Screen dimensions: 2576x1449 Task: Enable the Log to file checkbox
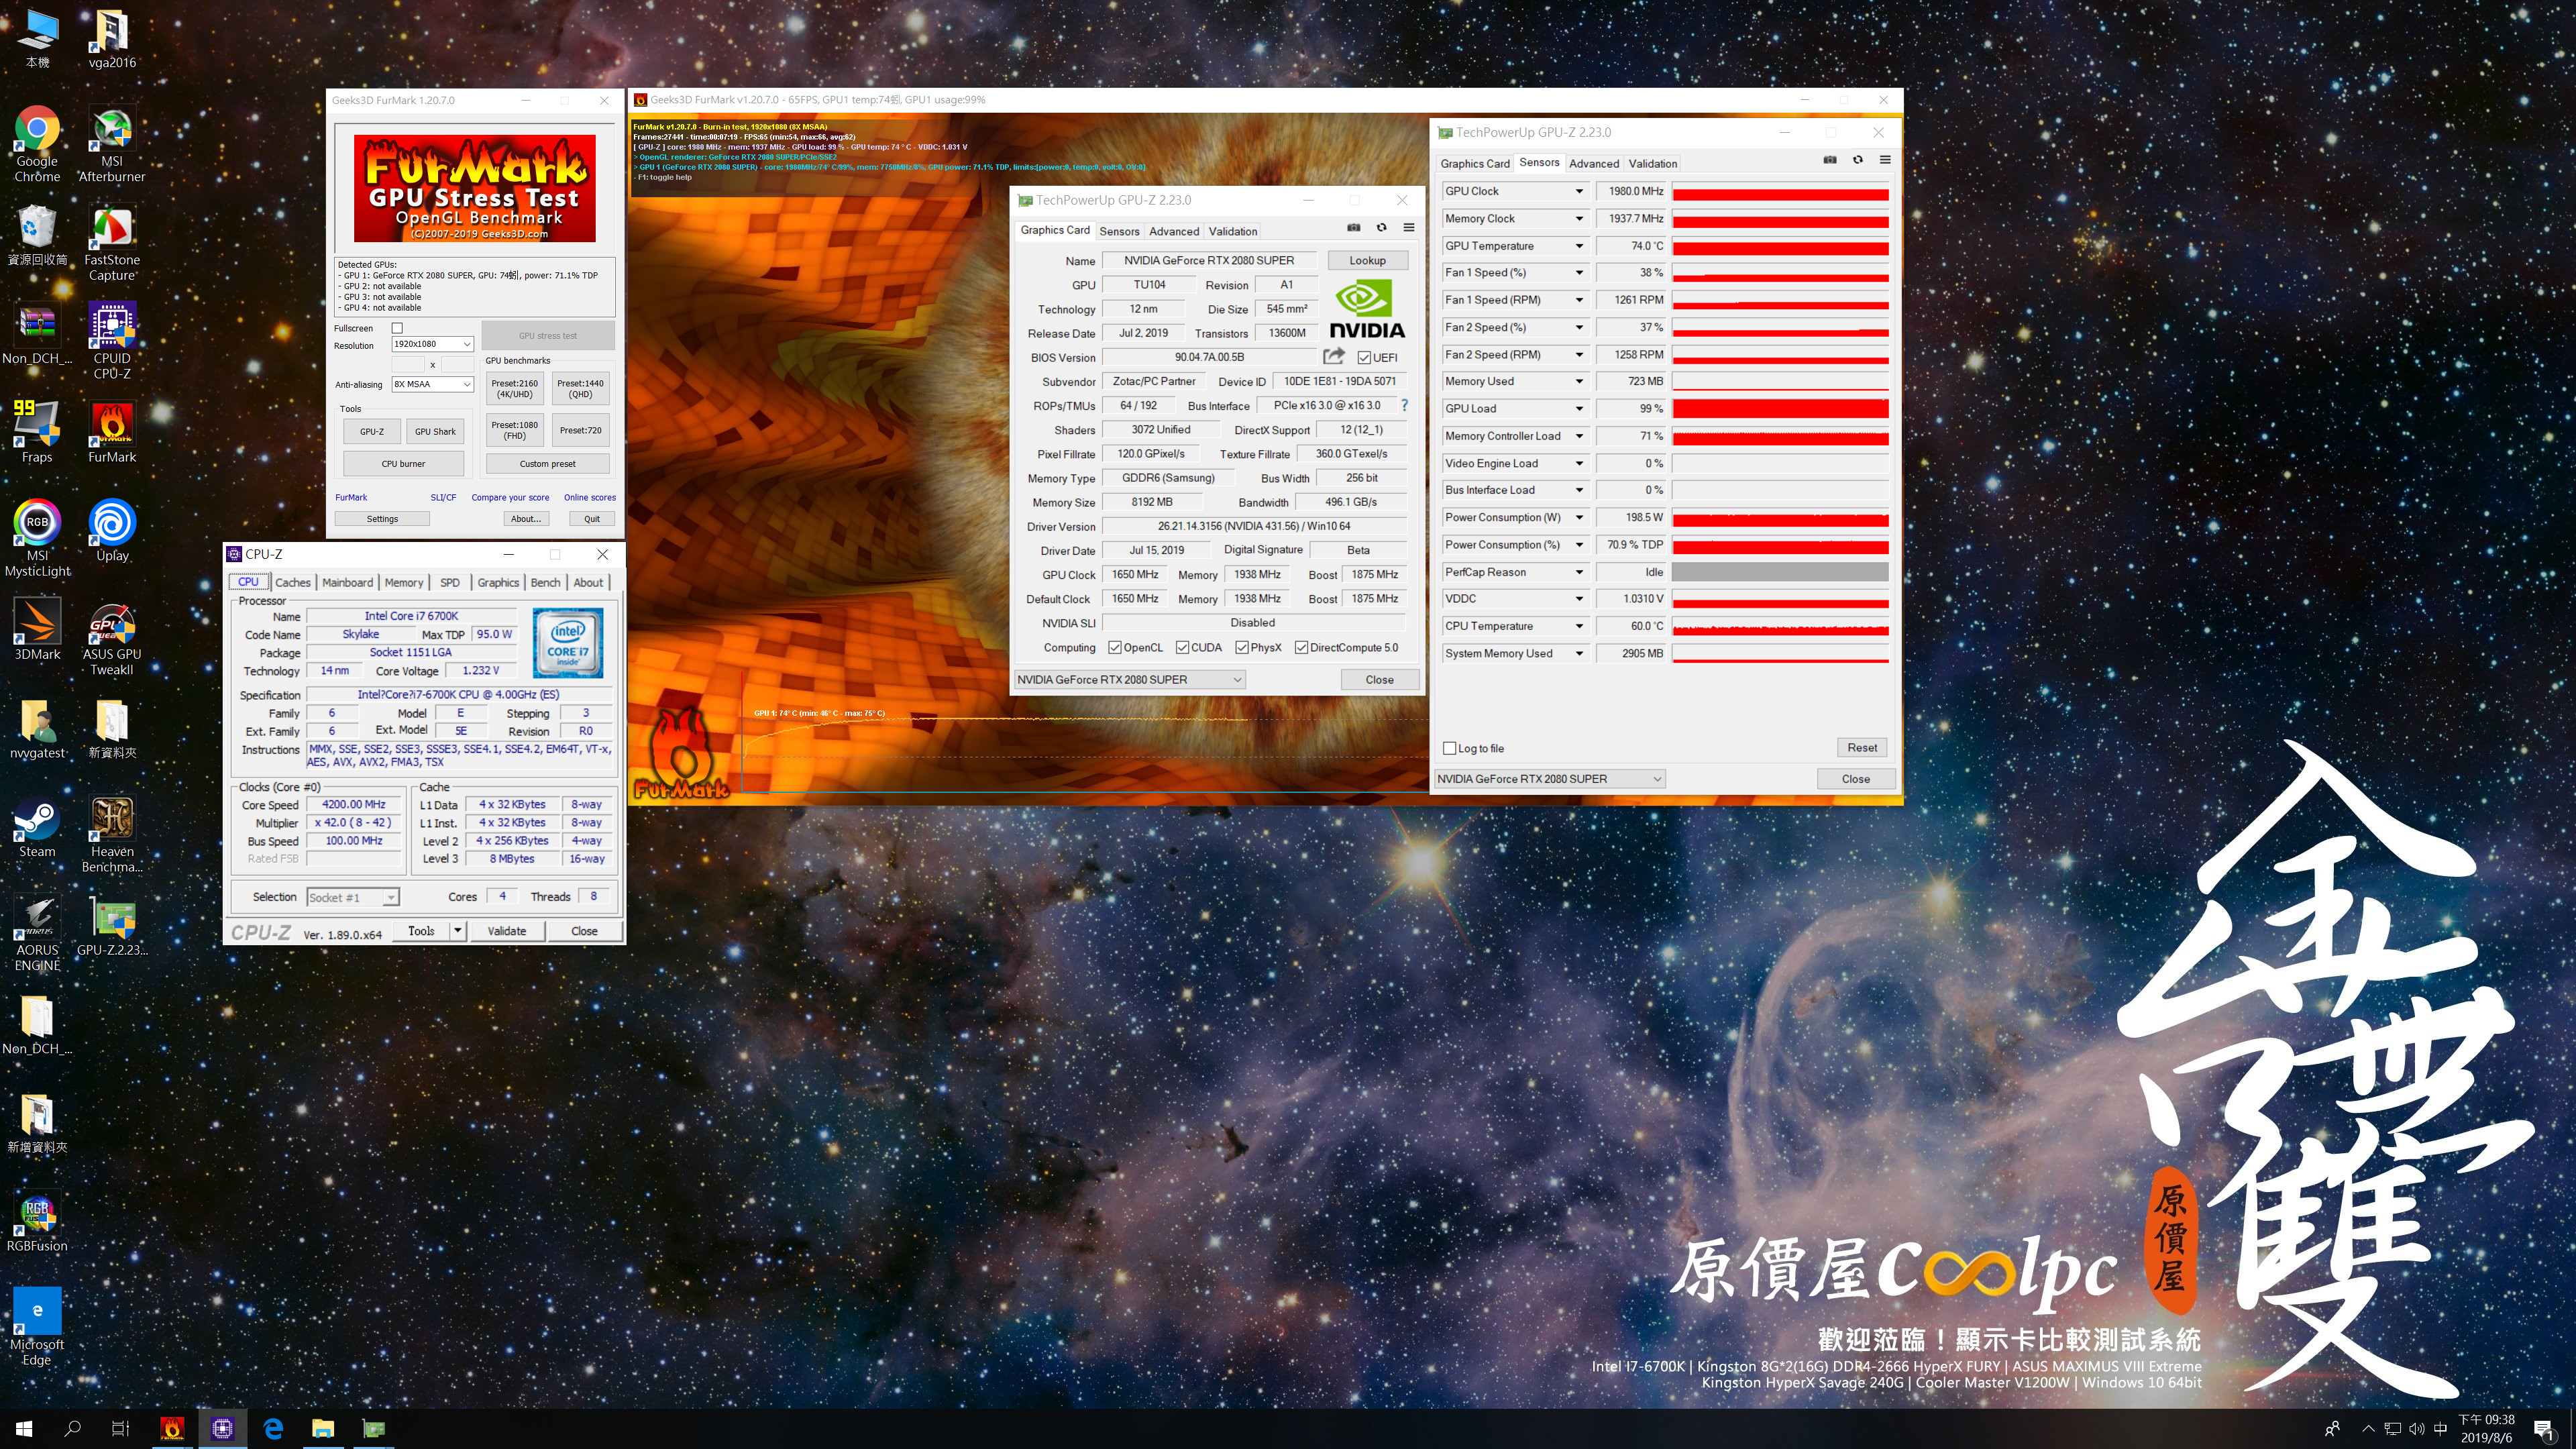pyautogui.click(x=1450, y=749)
